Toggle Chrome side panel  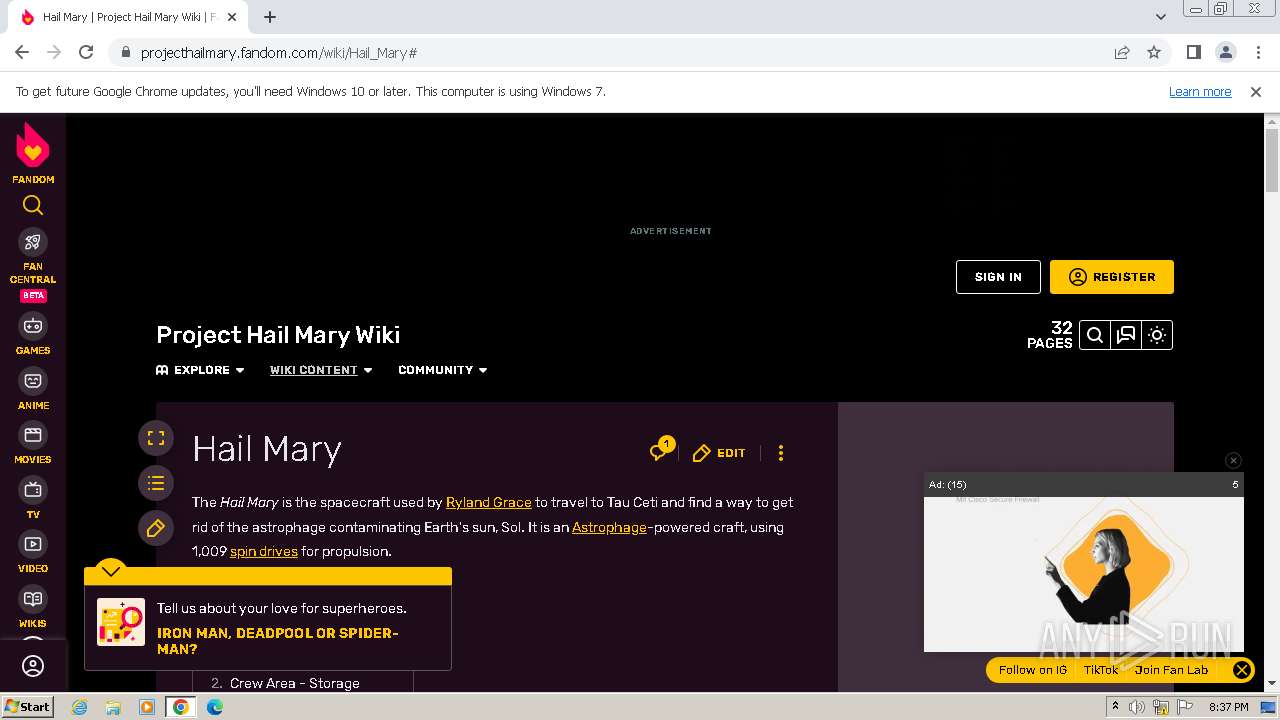click(x=1193, y=52)
